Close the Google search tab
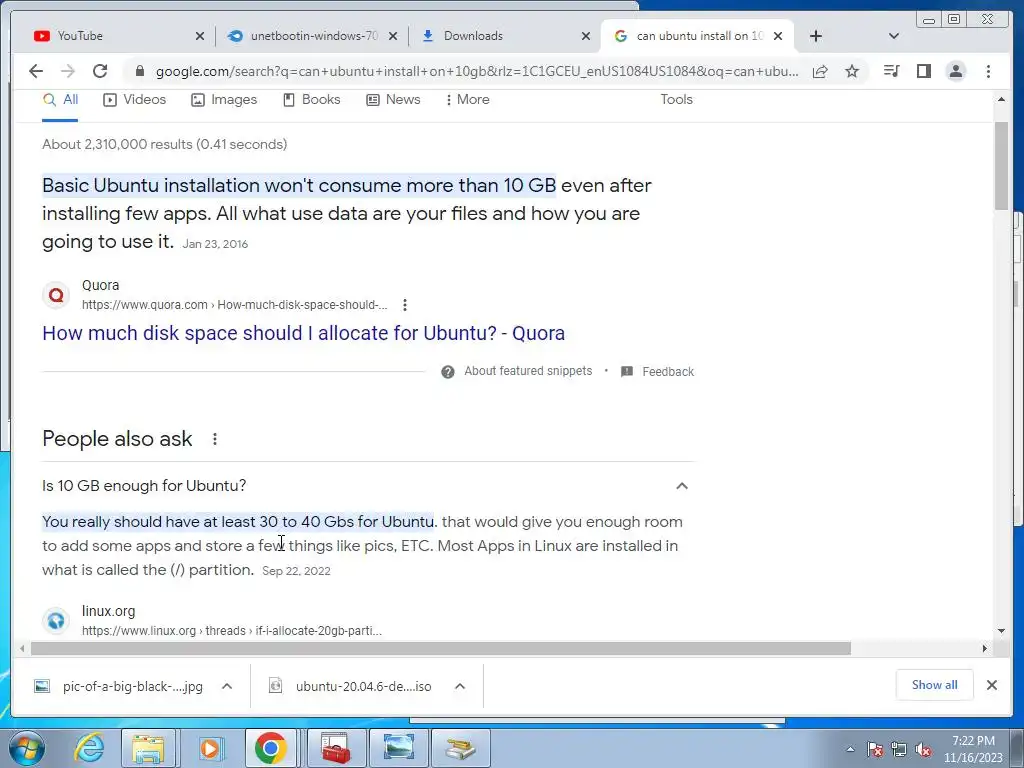This screenshot has width=1024, height=768. [778, 36]
